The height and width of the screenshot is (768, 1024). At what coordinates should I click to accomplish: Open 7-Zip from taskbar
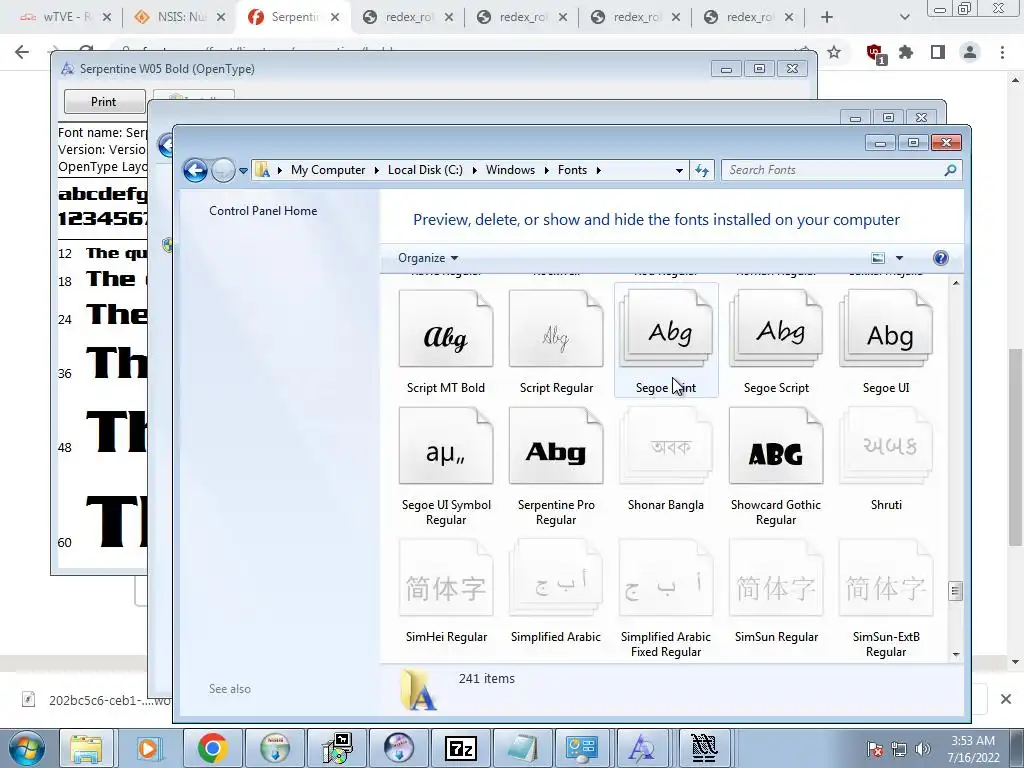[460, 748]
